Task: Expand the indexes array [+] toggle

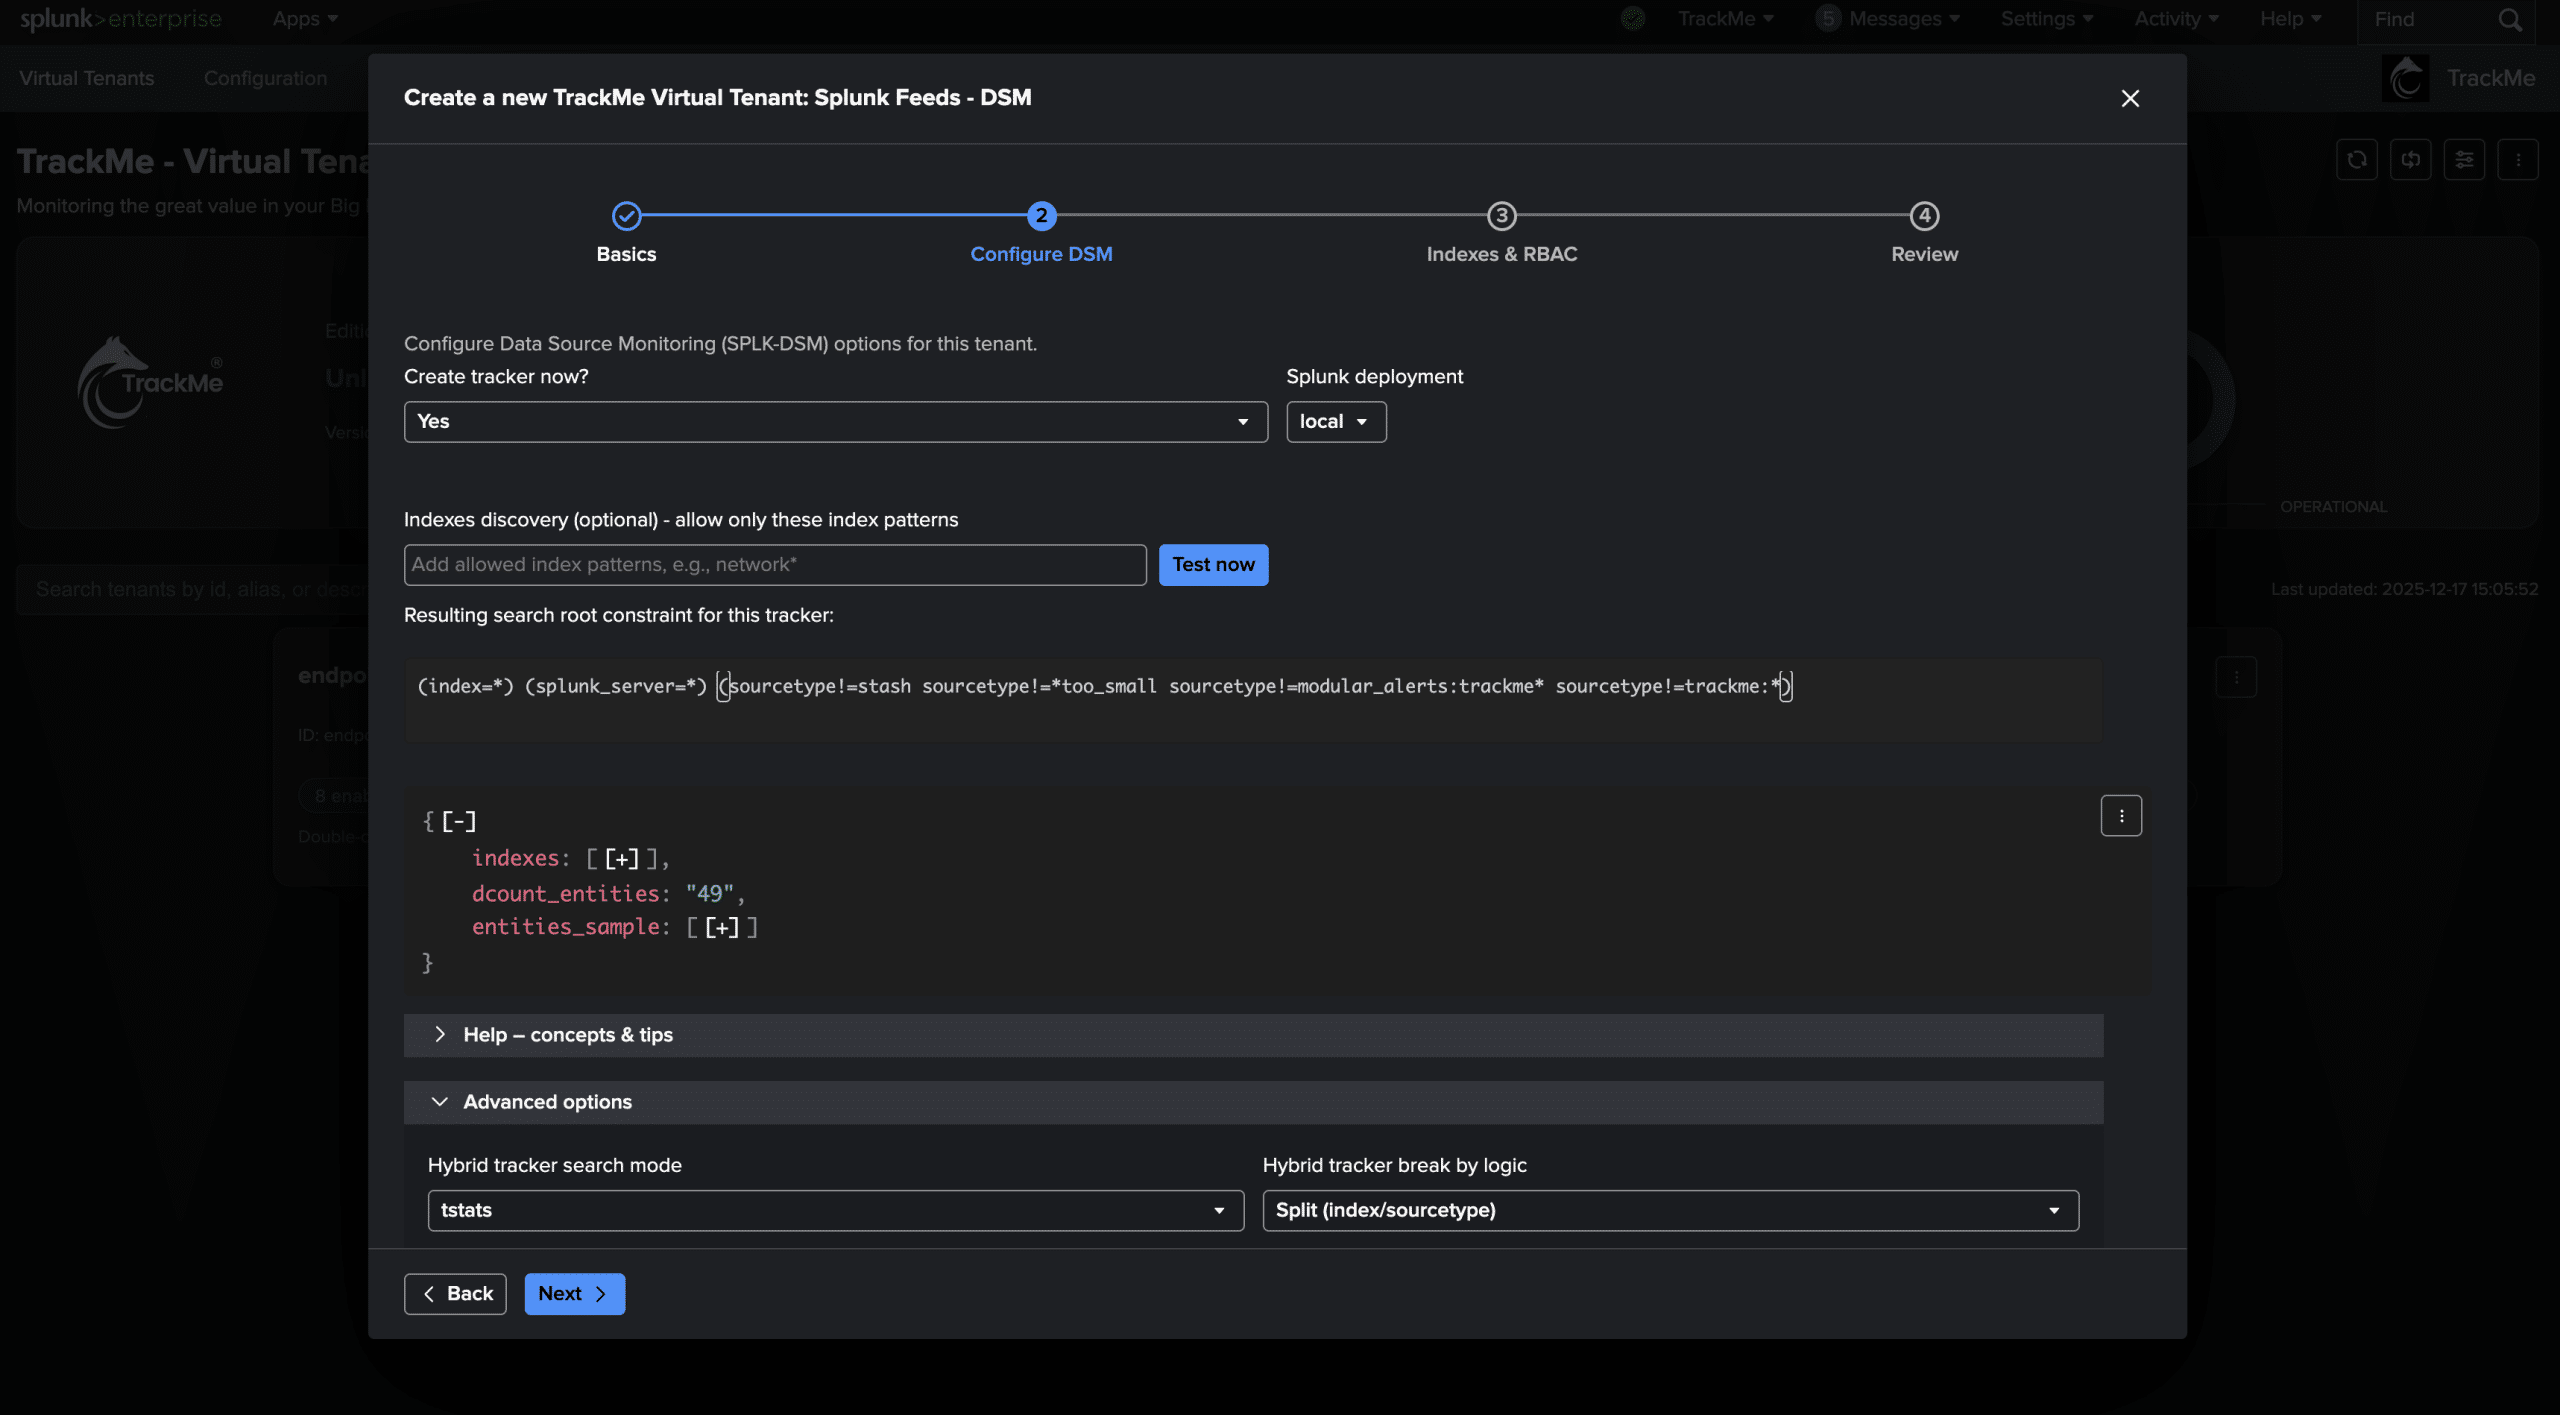Action: point(621,859)
